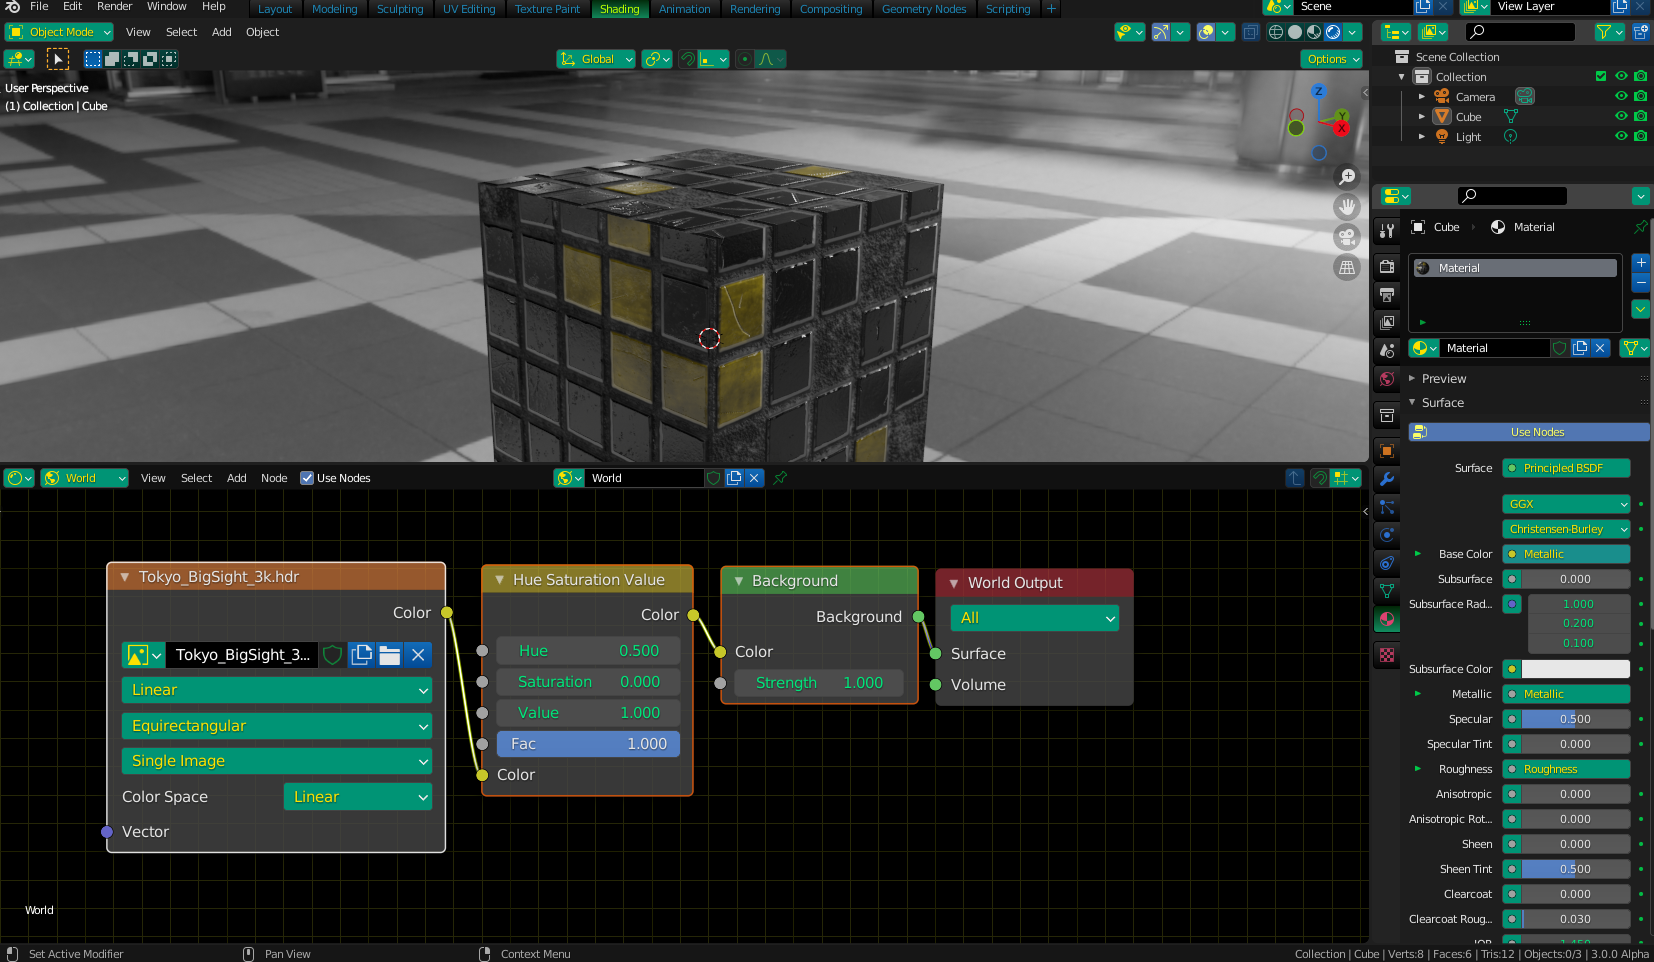This screenshot has height=962, width=1654.
Task: Toggle Use Nodes checkbox in node editor
Action: click(307, 478)
